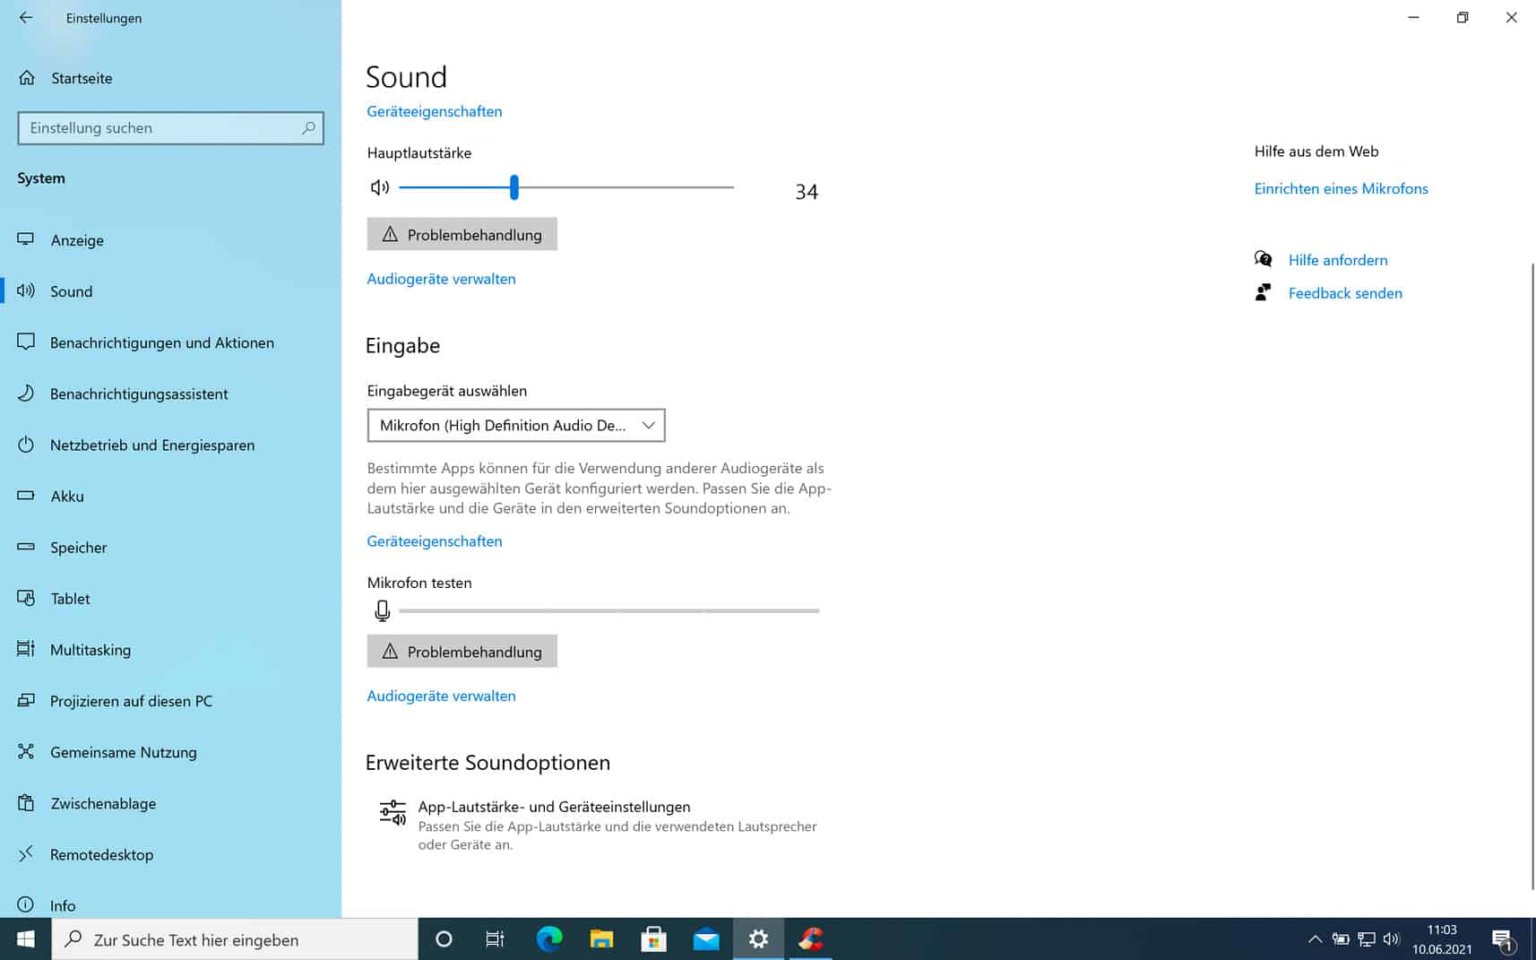Click the headset icon next to Hilfe anfordern
Image resolution: width=1536 pixels, height=960 pixels.
tap(1263, 258)
